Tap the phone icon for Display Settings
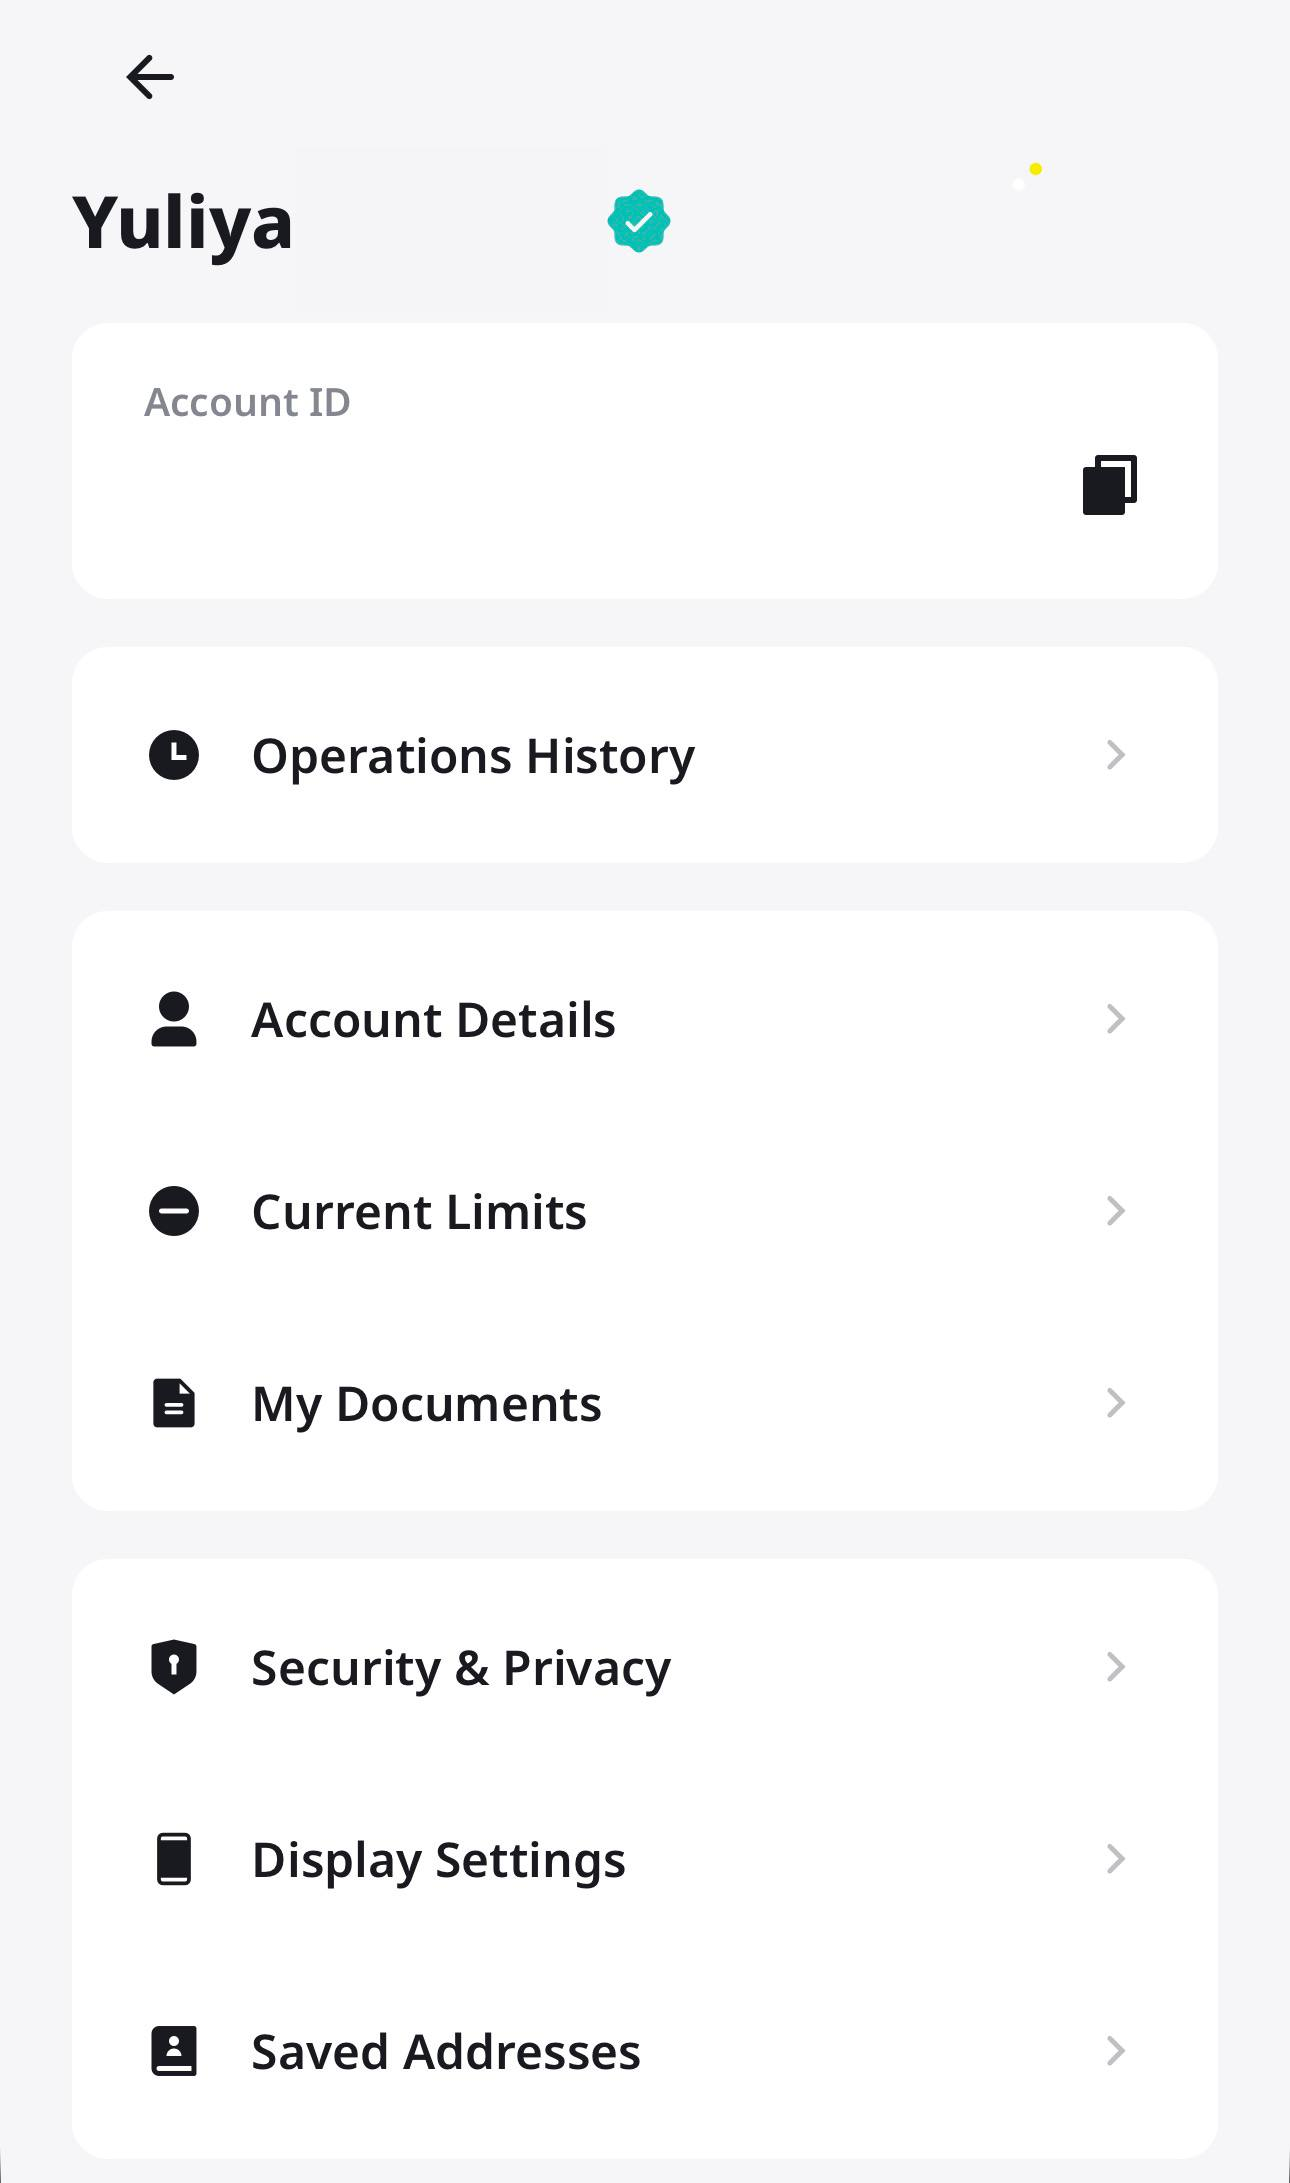The image size is (1290, 2183). click(x=174, y=1859)
